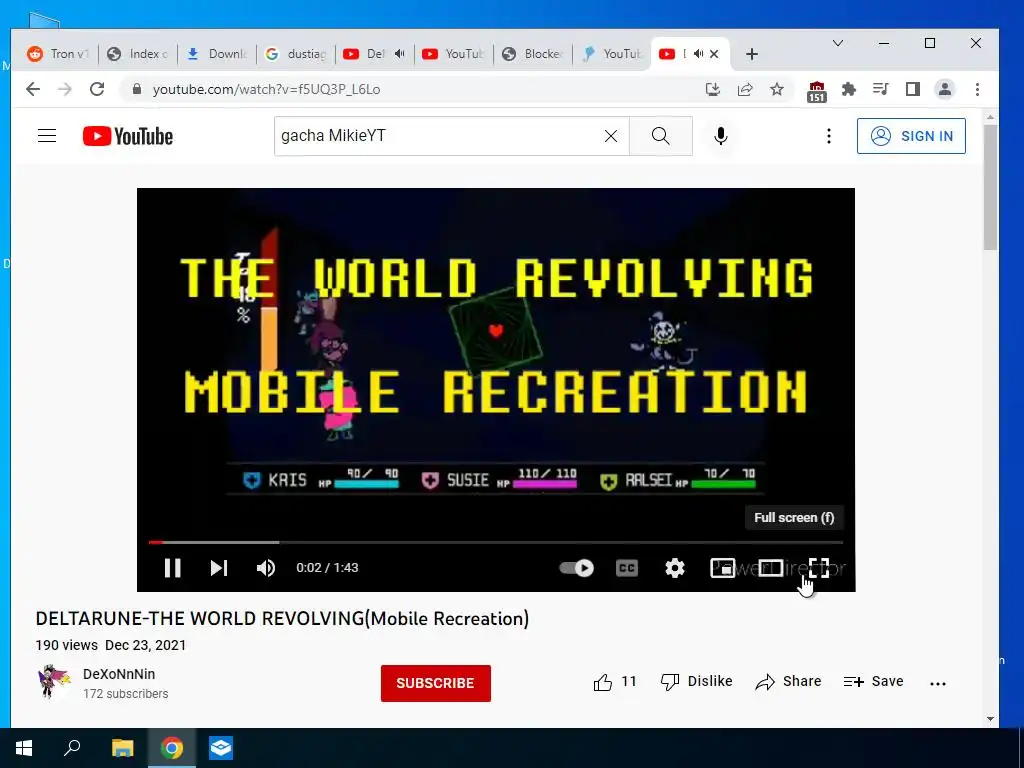The height and width of the screenshot is (768, 1024).
Task: Install app icon in address bar
Action: [712, 89]
